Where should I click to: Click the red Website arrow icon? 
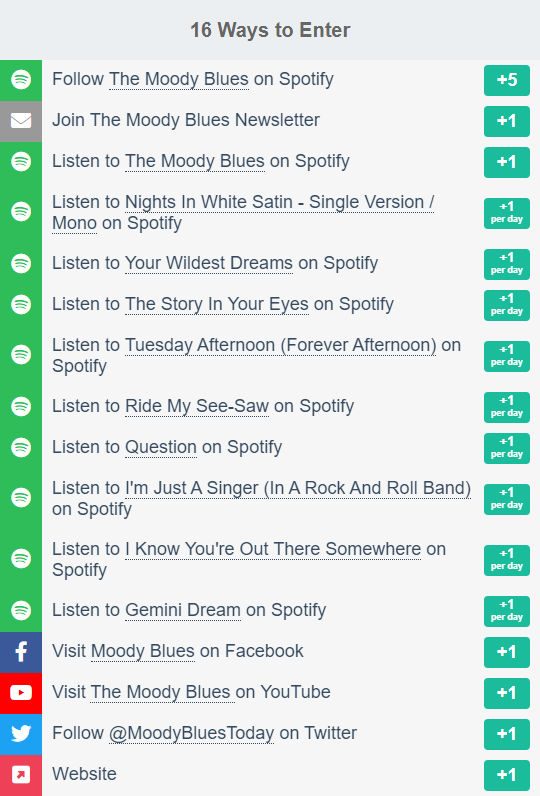[x=21, y=775]
